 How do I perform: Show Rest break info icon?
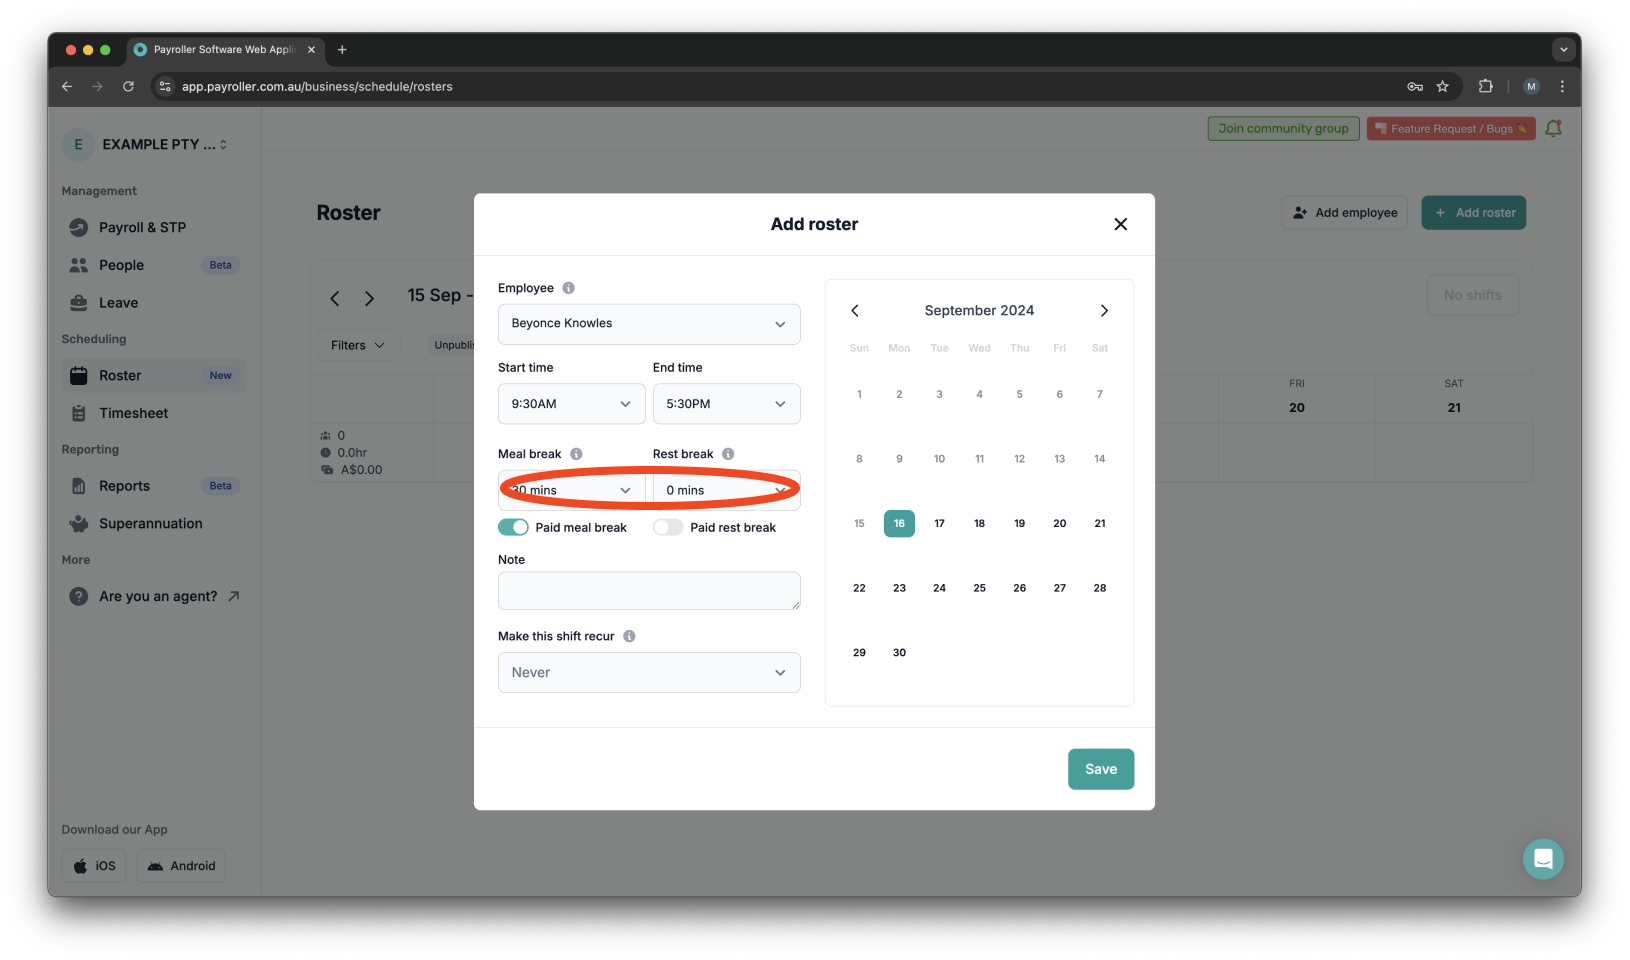(x=728, y=454)
